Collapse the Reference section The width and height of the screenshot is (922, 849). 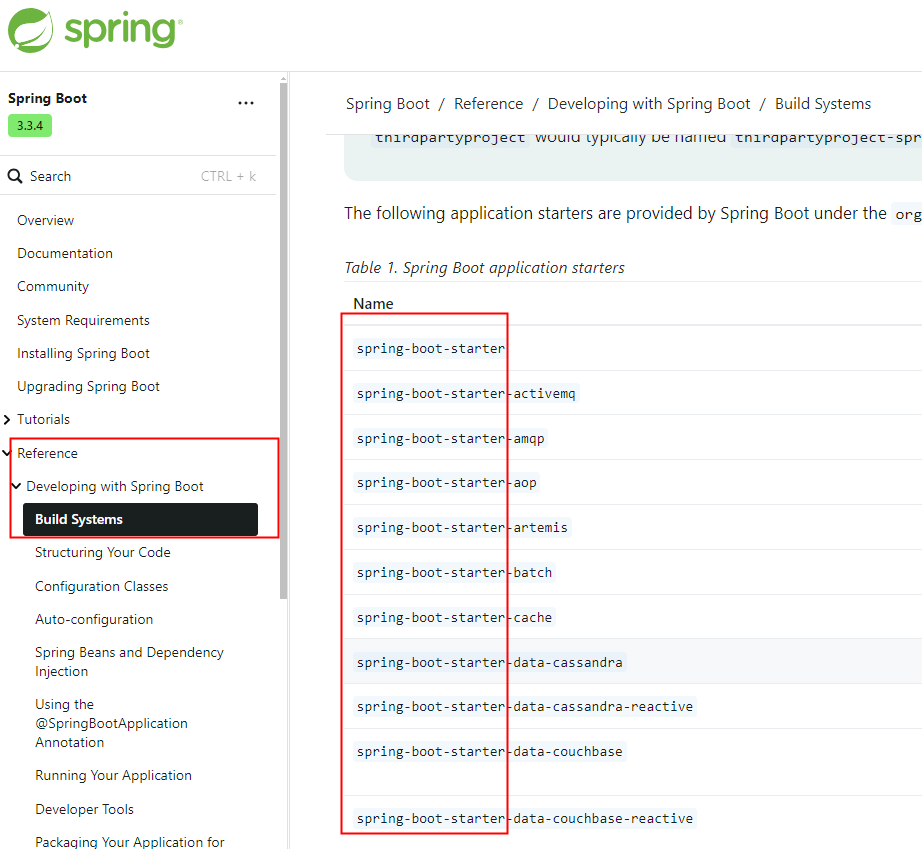tap(8, 453)
